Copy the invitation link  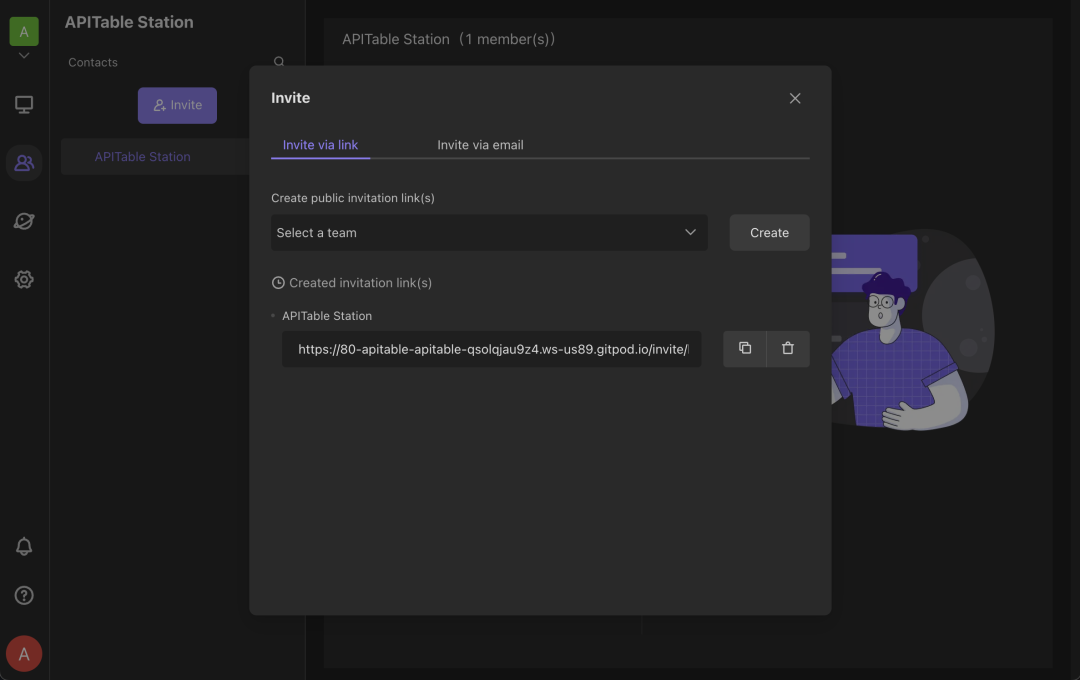(x=745, y=349)
